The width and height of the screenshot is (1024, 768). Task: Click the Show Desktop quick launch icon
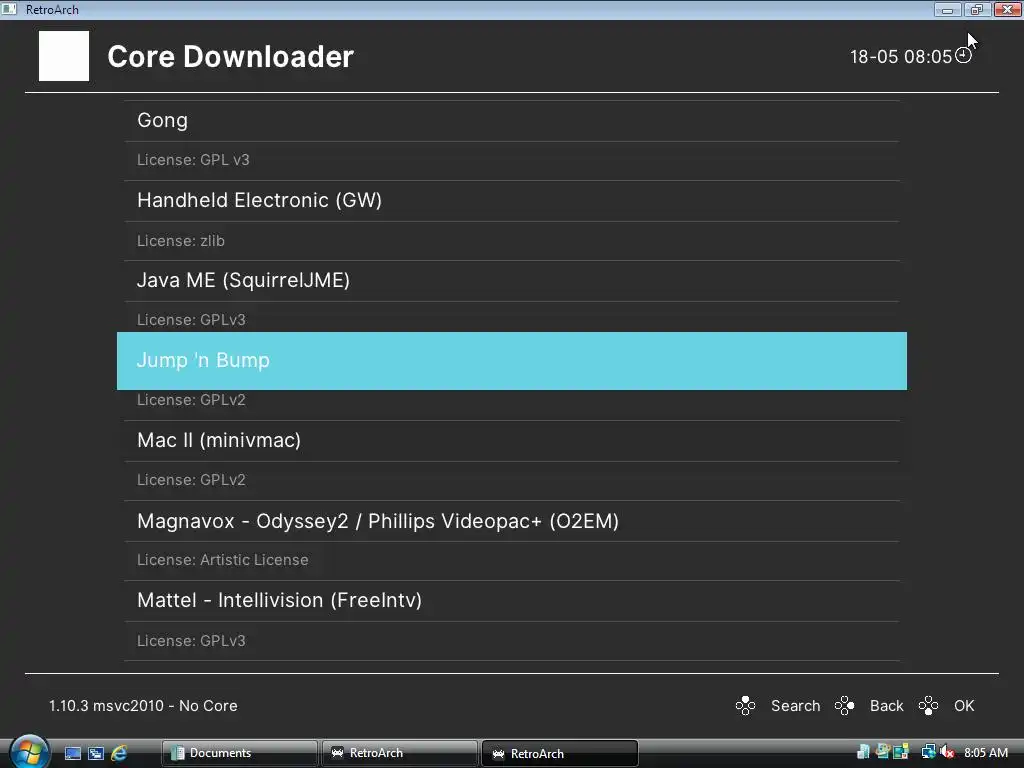click(x=72, y=753)
